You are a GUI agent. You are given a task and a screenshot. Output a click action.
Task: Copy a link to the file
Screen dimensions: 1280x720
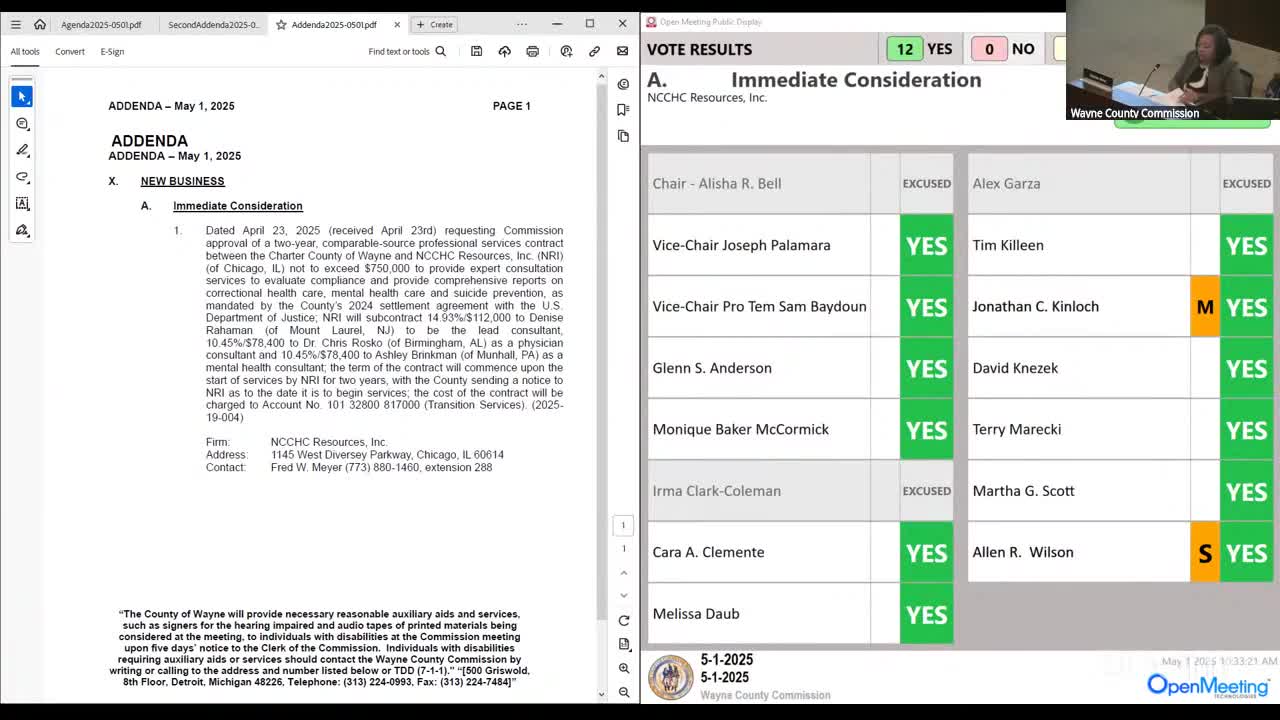click(x=594, y=51)
